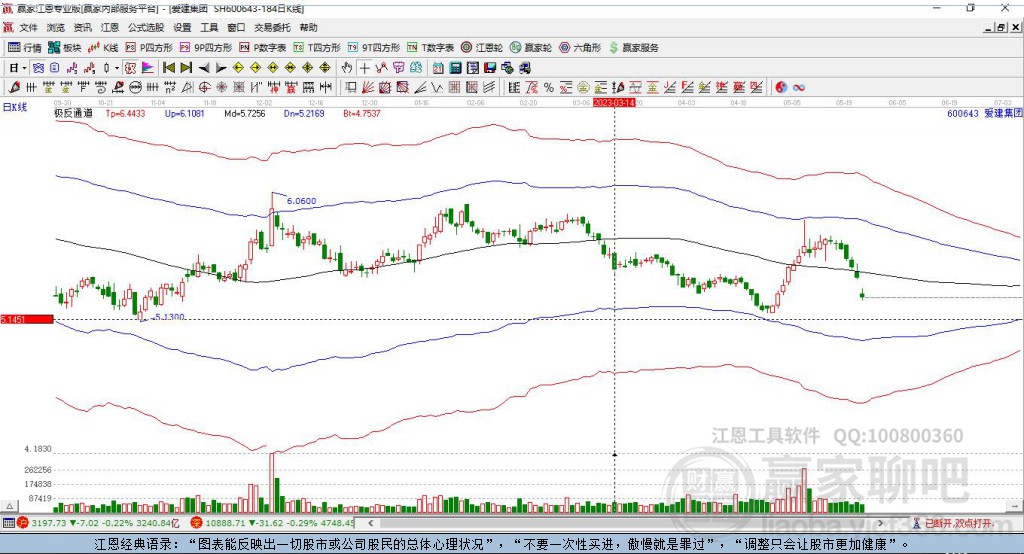Select the percent sign tool
Screen dimensions: 1024x554
(549, 87)
